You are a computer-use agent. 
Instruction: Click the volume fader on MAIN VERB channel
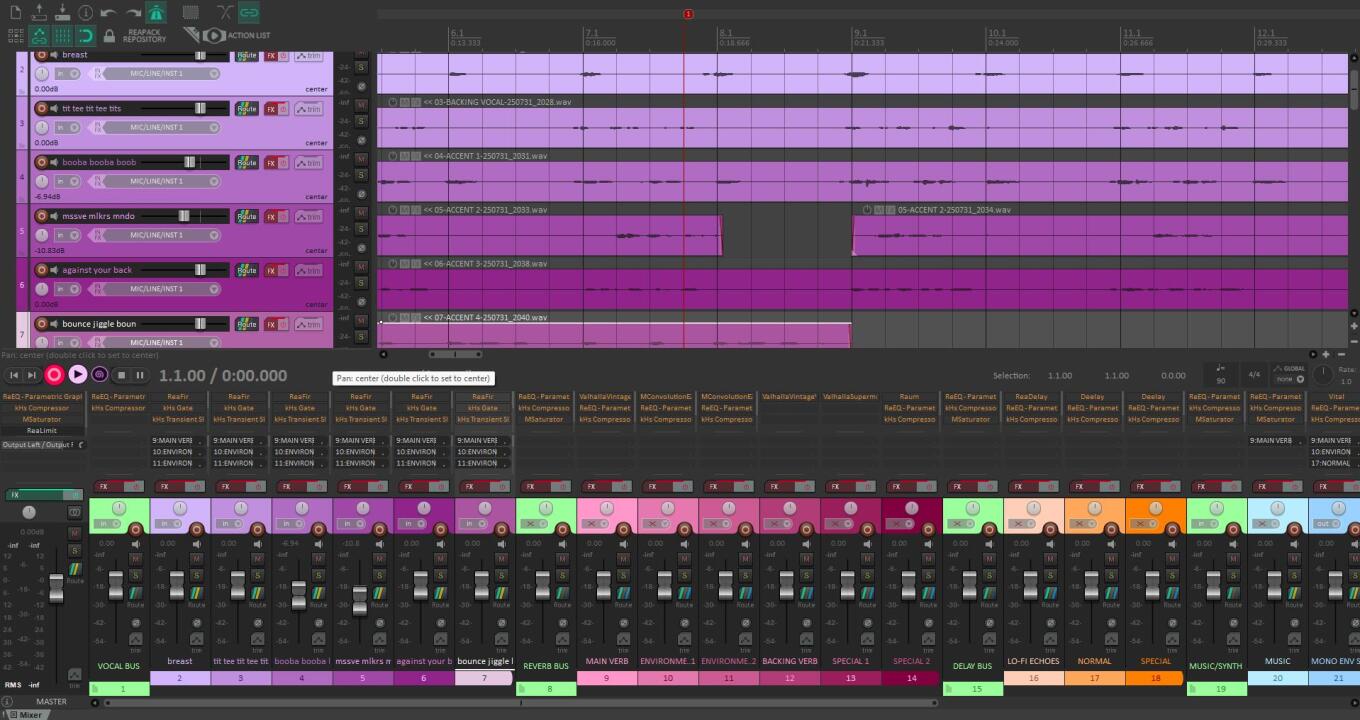coord(604,585)
